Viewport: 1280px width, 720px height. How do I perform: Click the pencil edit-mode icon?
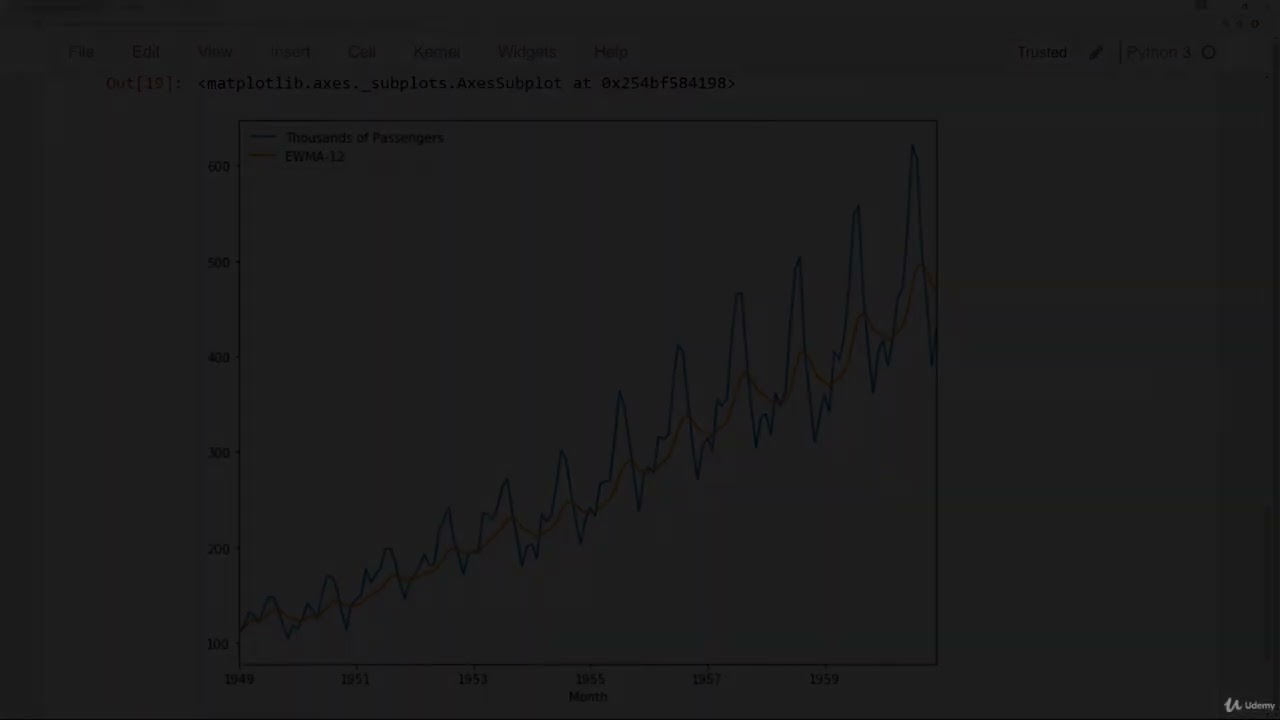click(1096, 52)
